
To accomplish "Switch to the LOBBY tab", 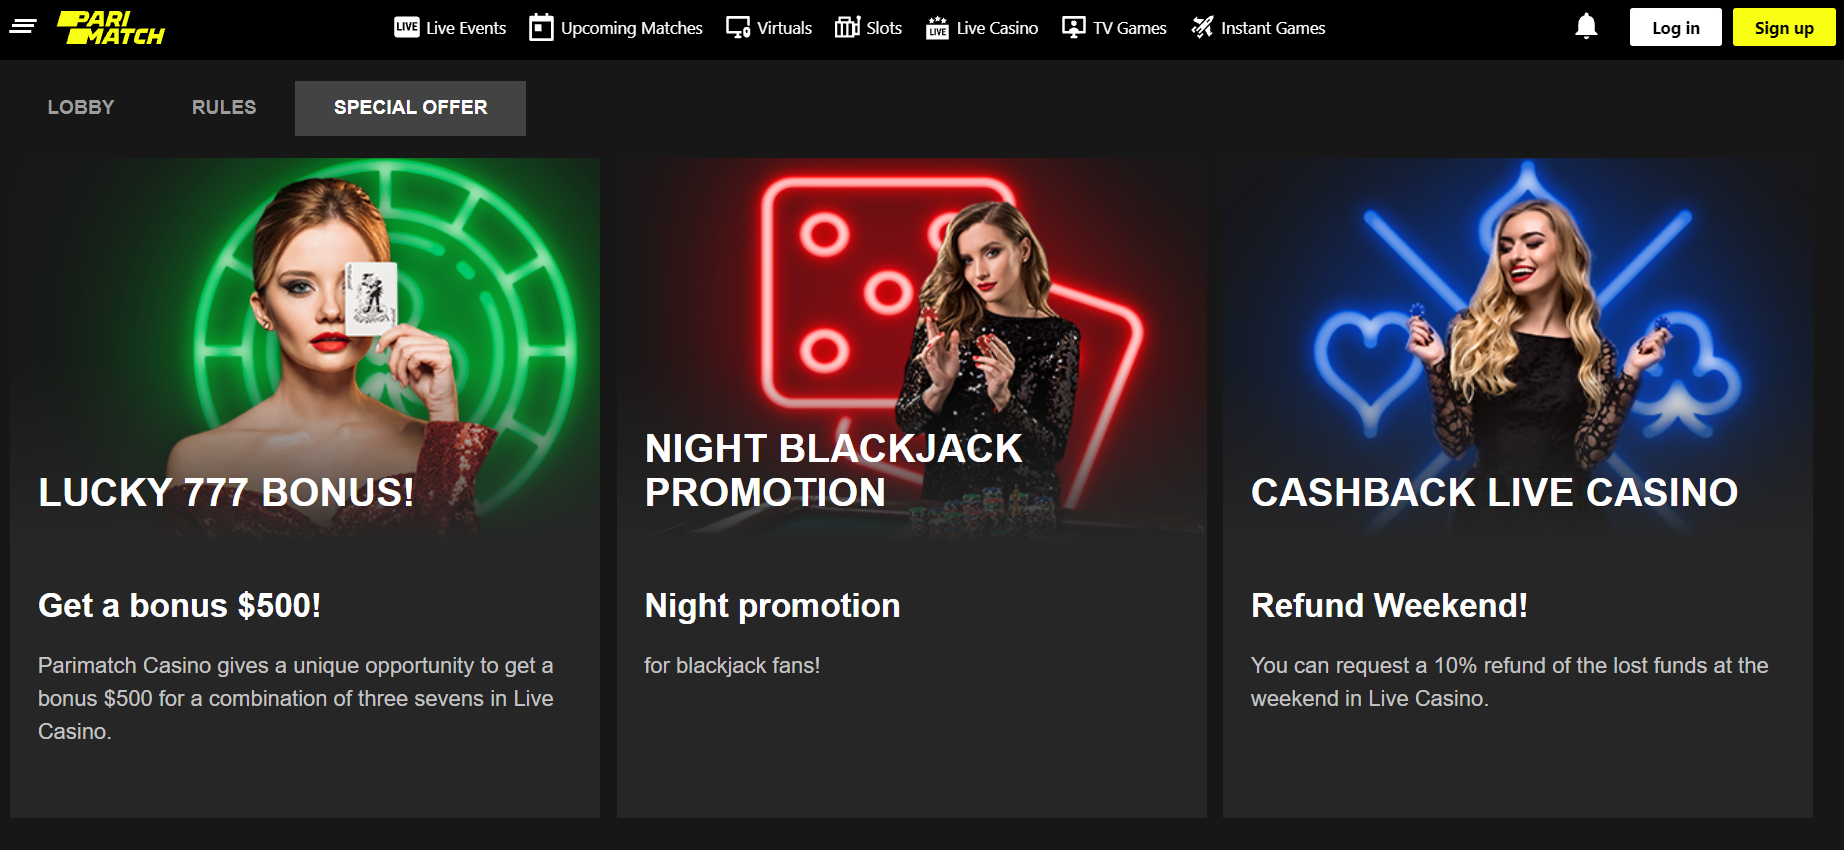I will click(80, 107).
